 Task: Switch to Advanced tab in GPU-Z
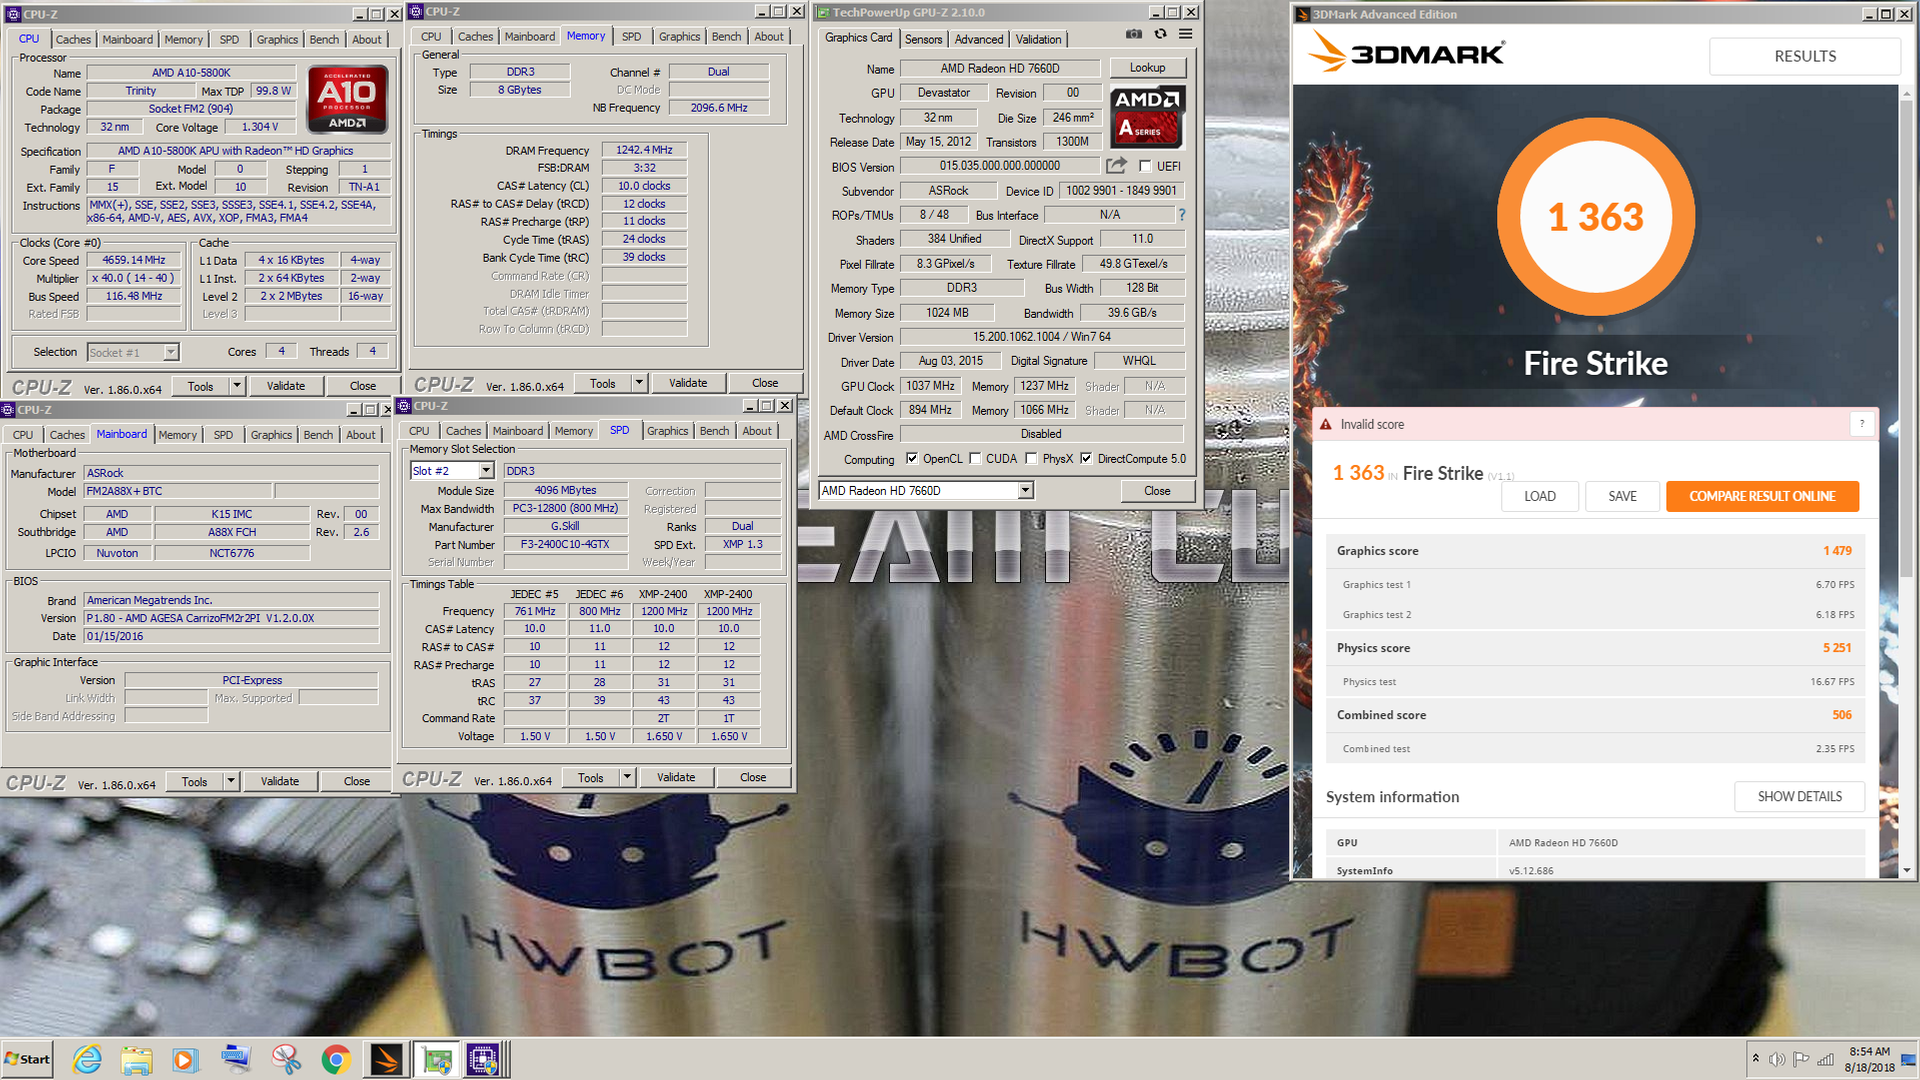(x=978, y=39)
